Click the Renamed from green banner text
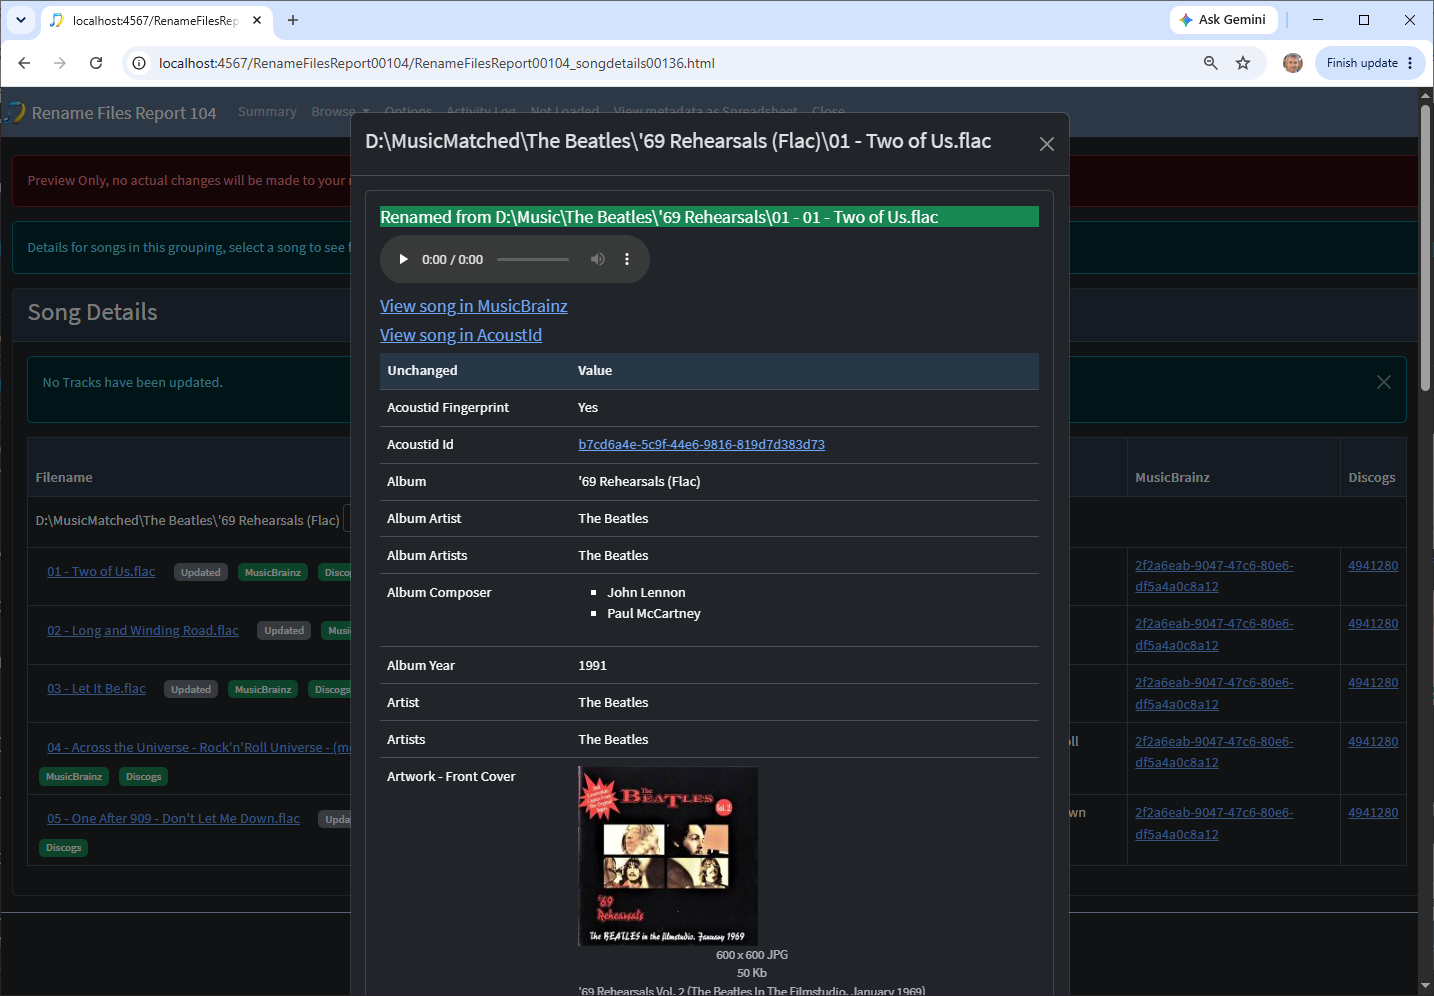 [x=659, y=217]
